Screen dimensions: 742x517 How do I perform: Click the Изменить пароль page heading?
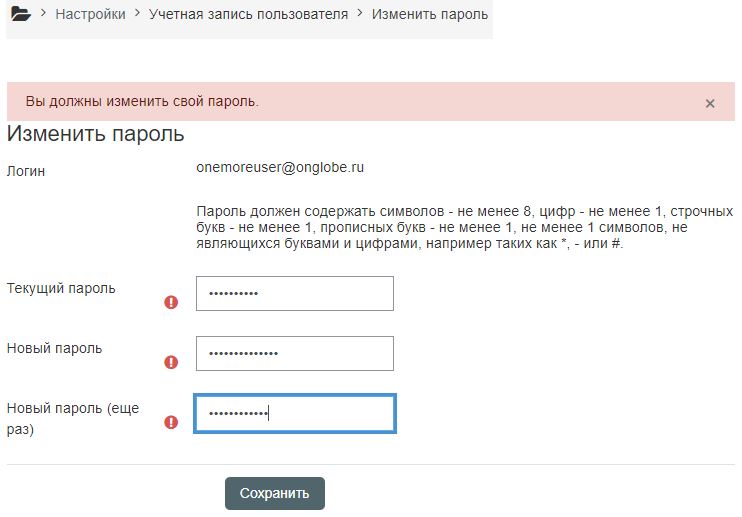point(95,134)
